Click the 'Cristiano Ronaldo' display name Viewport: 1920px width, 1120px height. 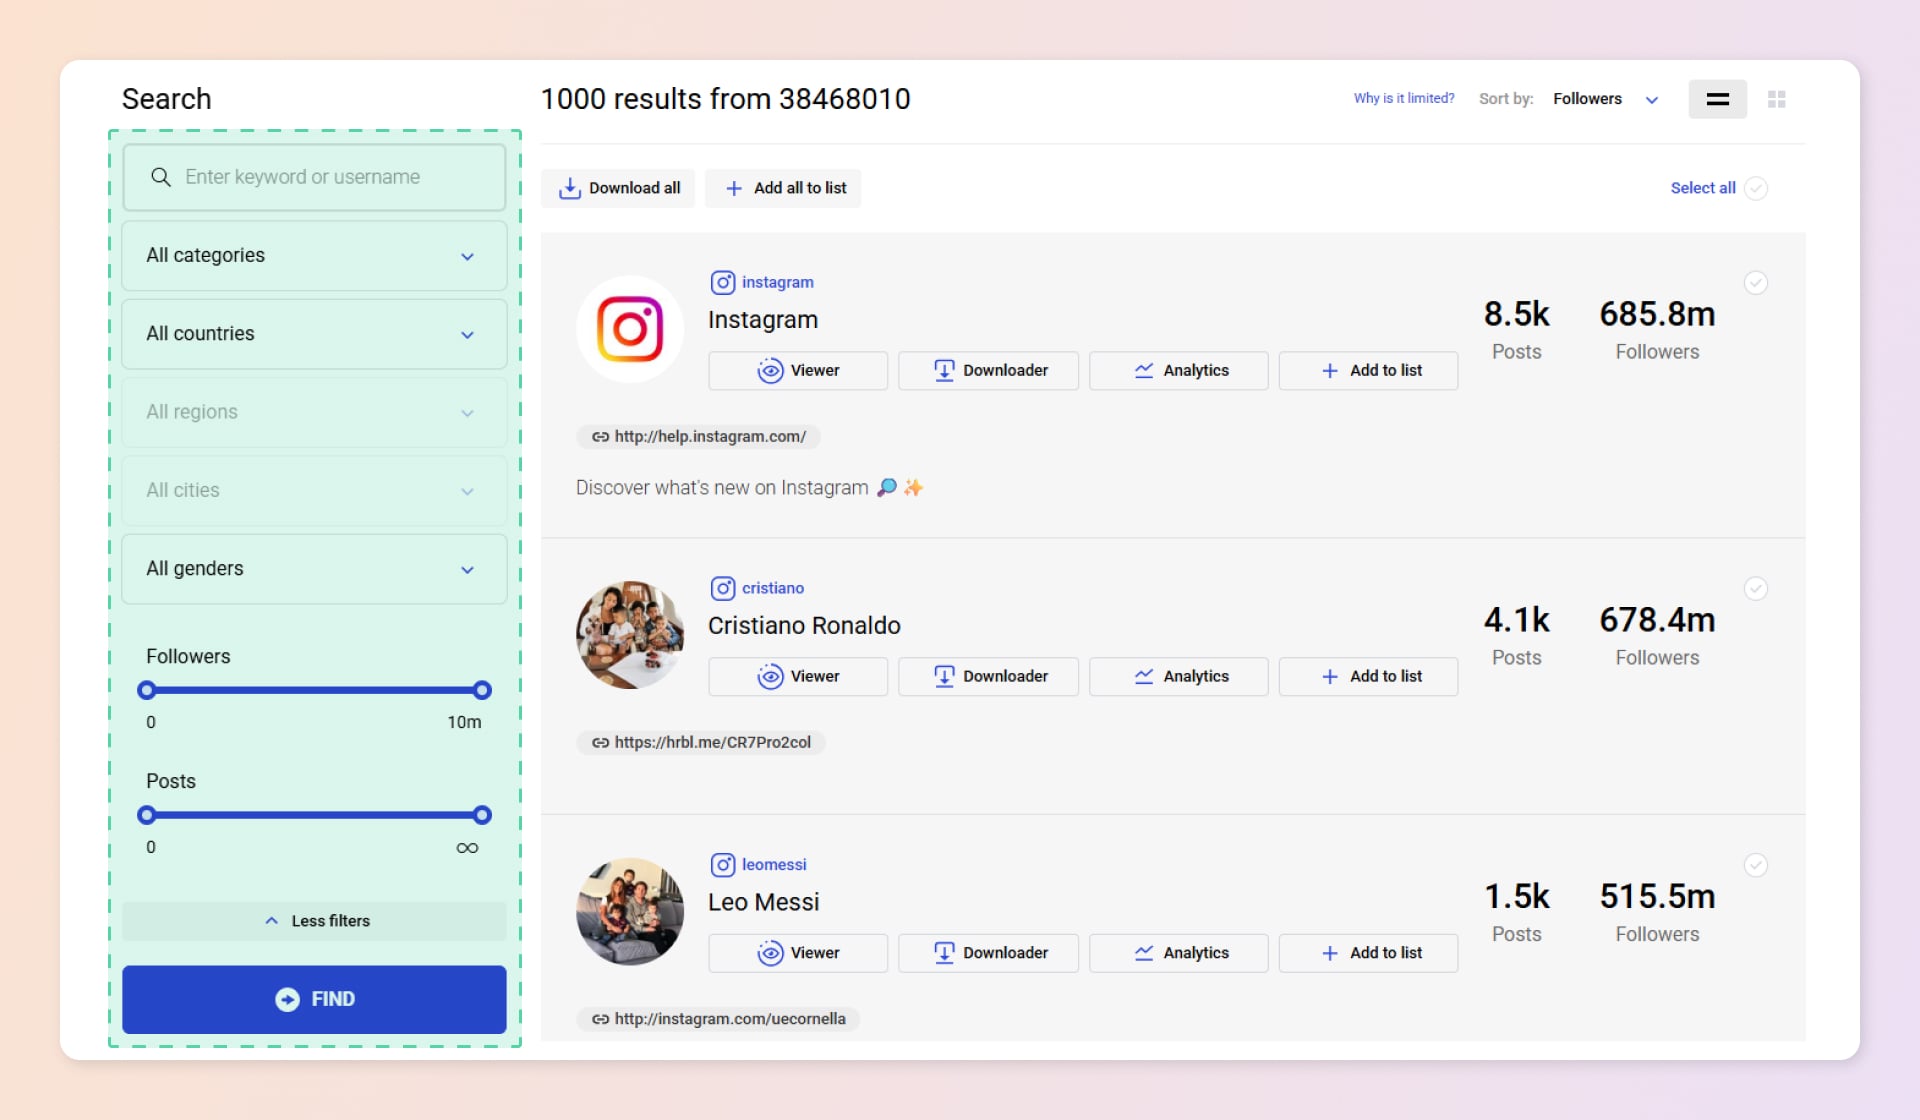[x=804, y=626]
